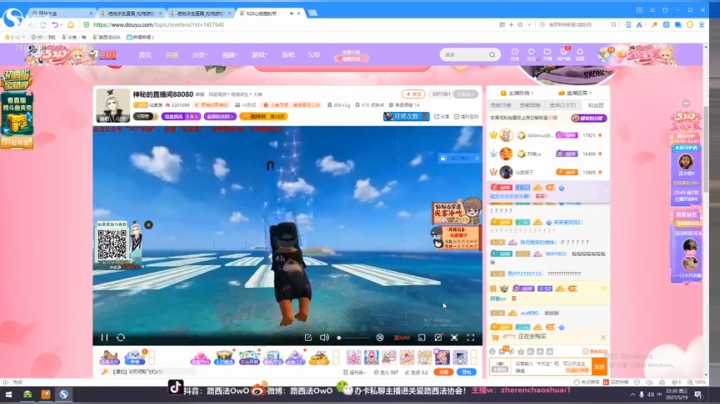Adjust the player volume slider

click(x=353, y=338)
